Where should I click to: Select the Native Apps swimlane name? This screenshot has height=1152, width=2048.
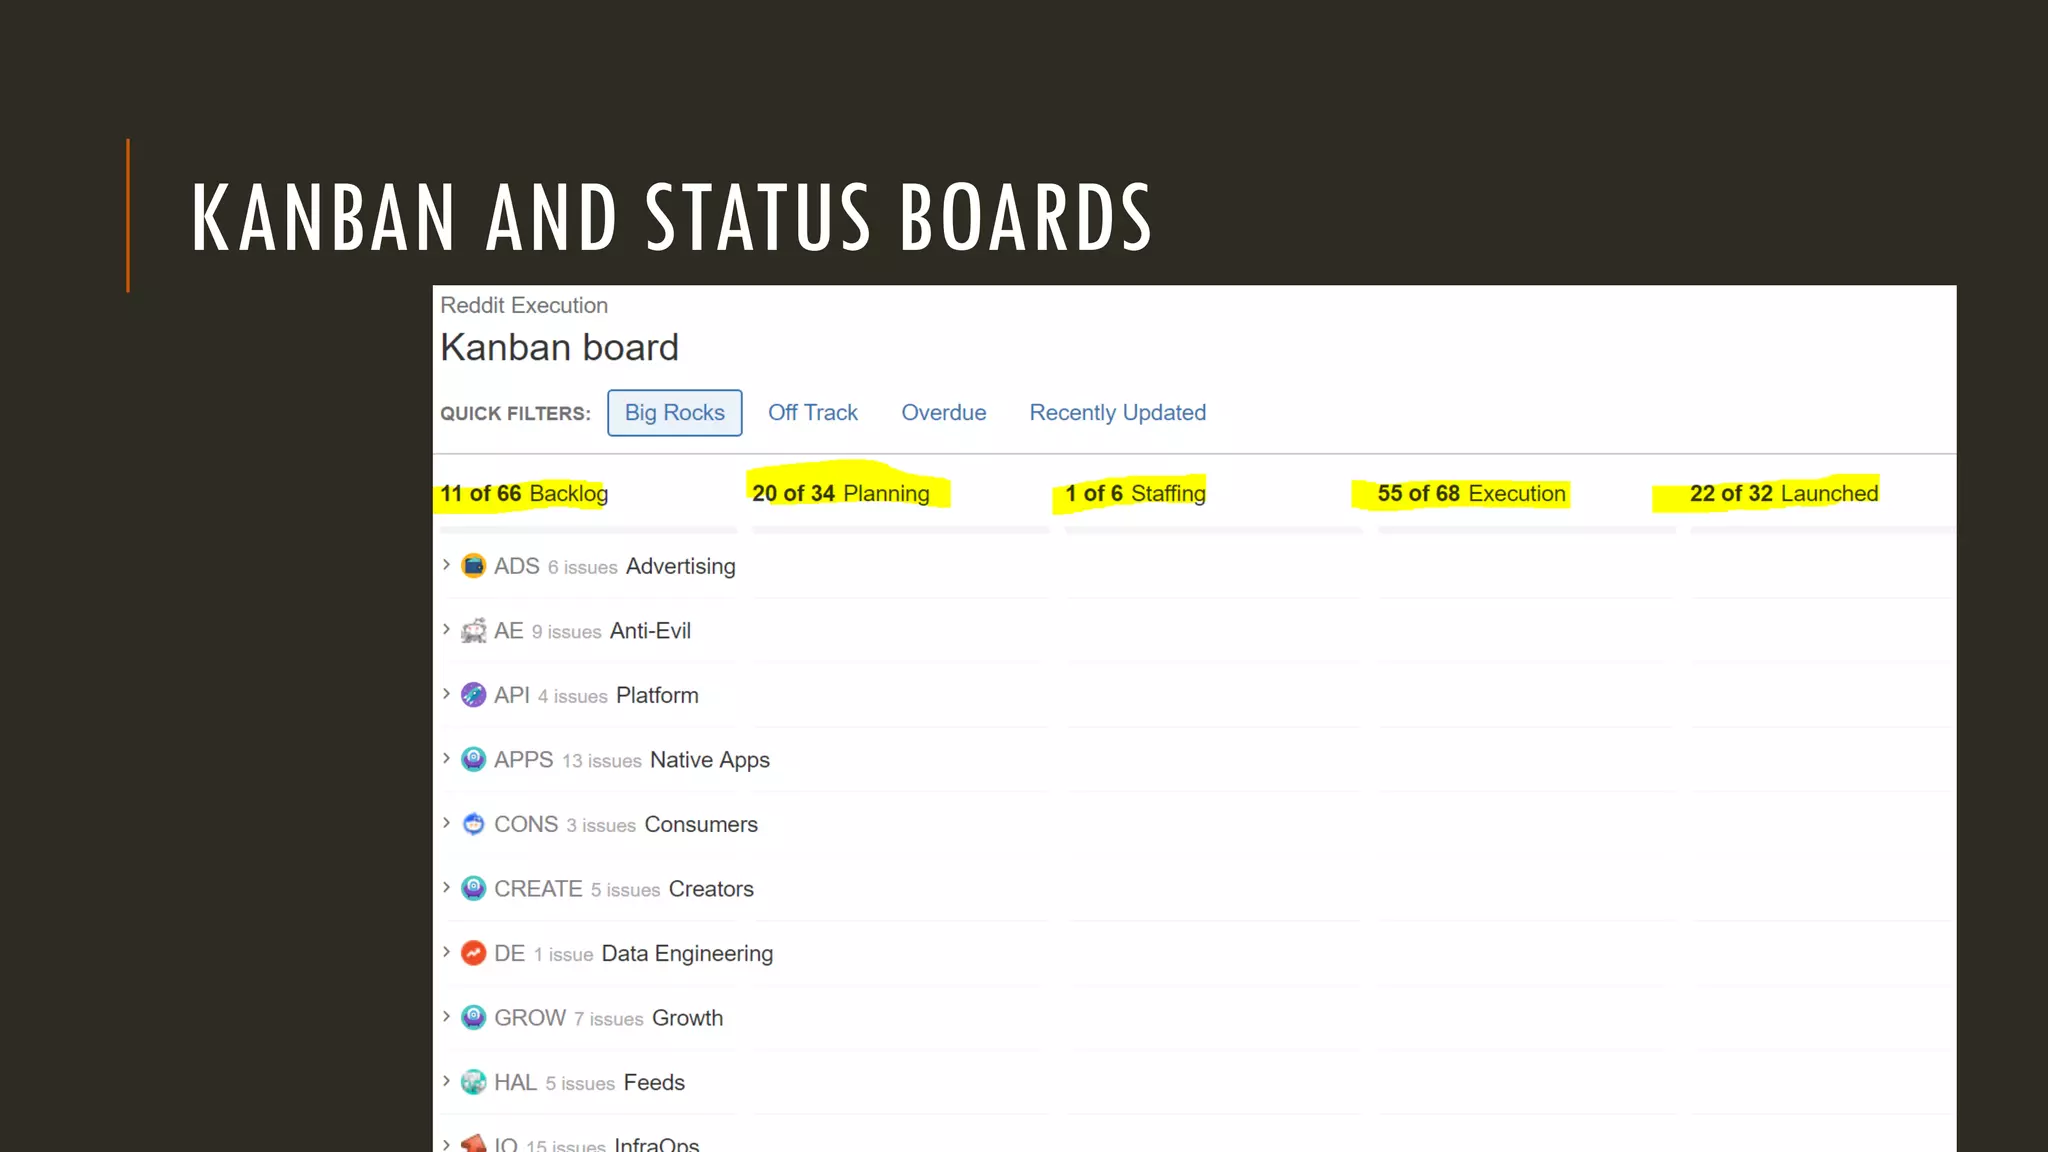(710, 760)
